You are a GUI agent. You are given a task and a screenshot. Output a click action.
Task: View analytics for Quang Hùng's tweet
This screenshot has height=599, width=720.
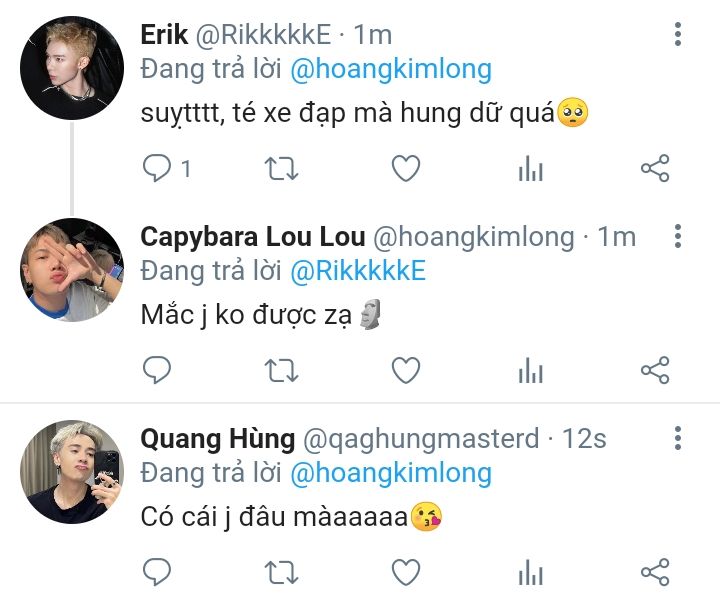pyautogui.click(x=531, y=572)
